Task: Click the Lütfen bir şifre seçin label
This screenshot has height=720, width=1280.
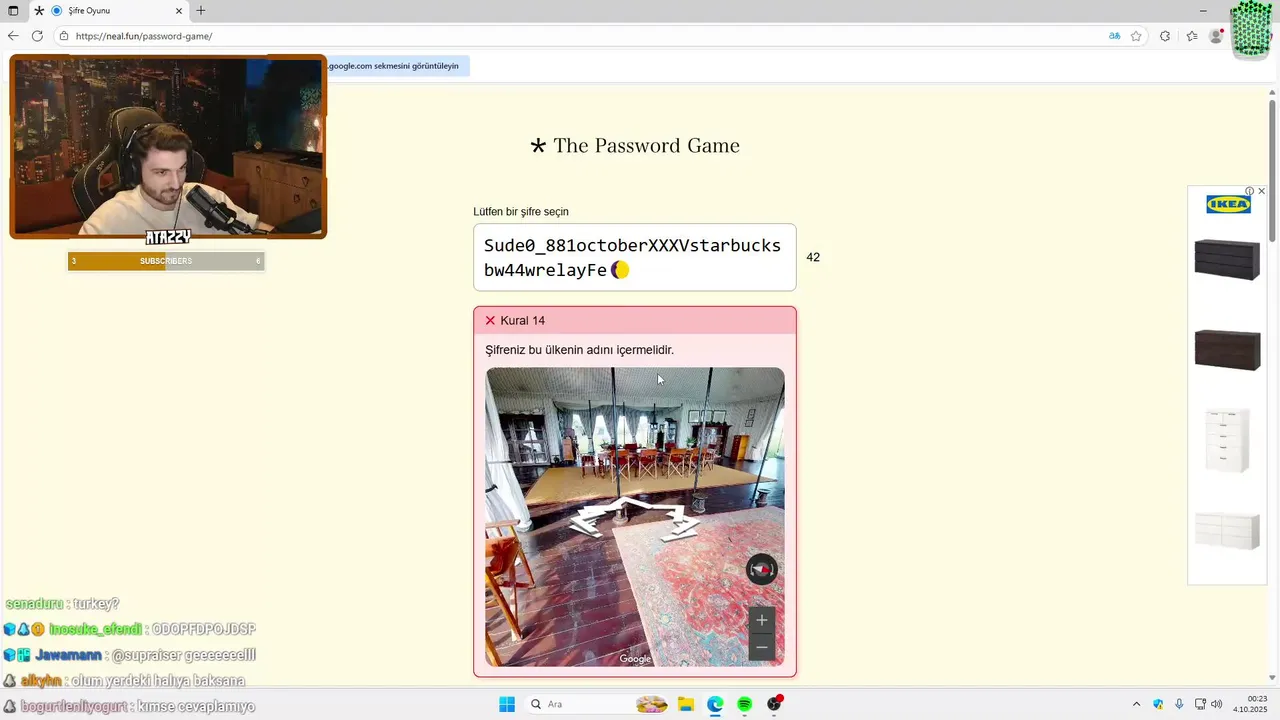Action: coord(521,212)
